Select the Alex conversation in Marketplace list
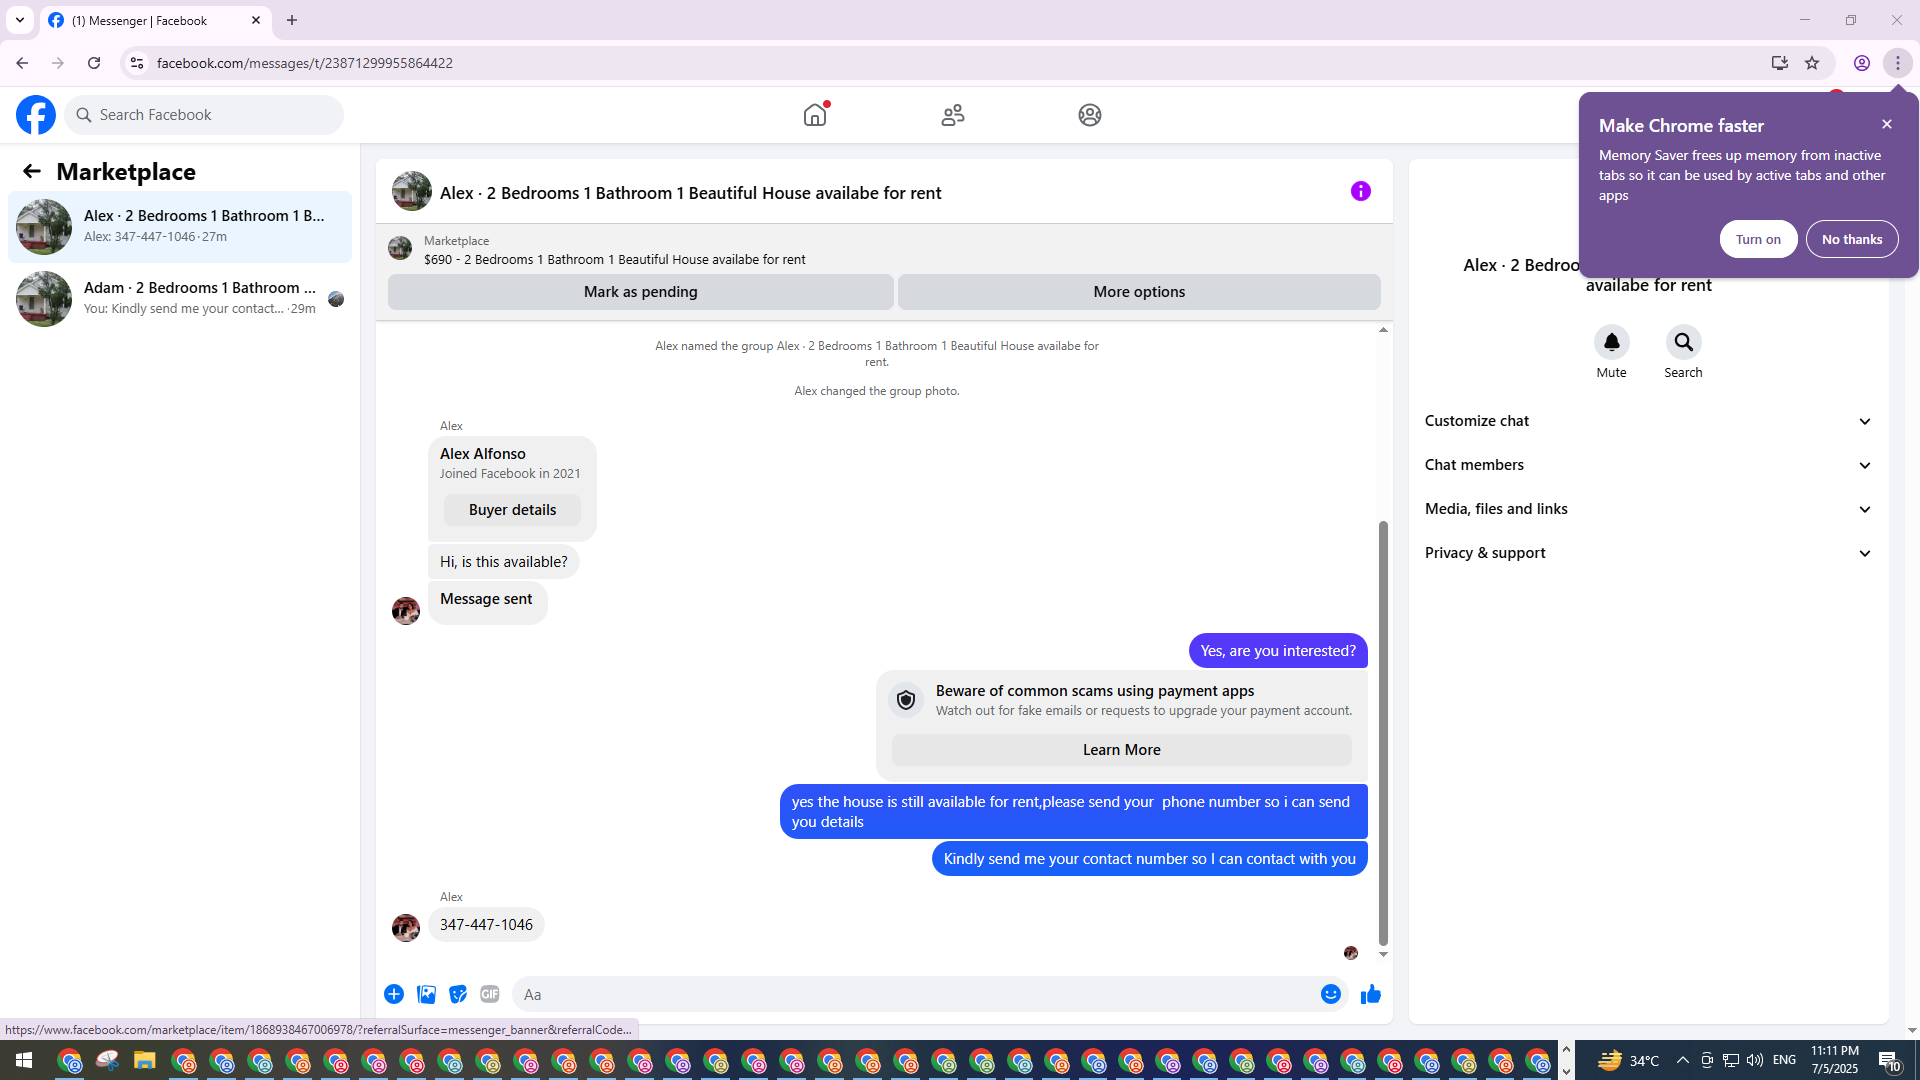 click(180, 226)
